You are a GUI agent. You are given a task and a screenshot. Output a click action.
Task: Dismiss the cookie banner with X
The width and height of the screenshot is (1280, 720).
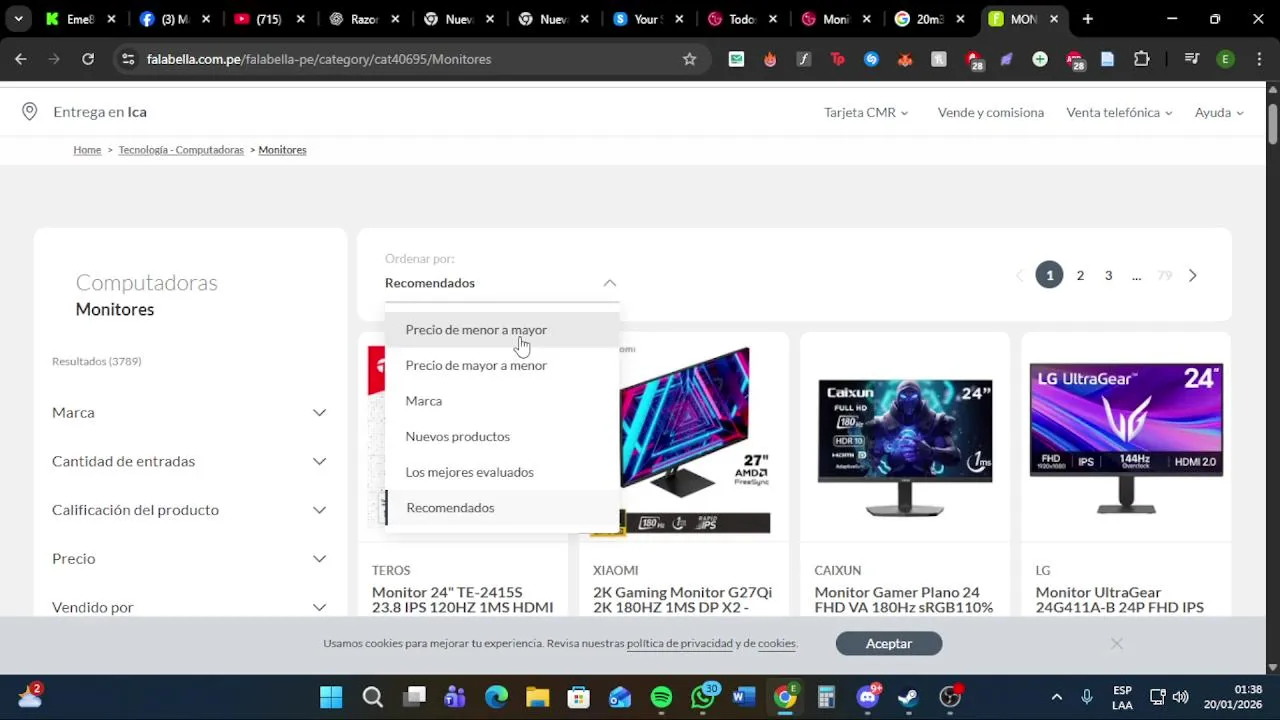[1116, 643]
